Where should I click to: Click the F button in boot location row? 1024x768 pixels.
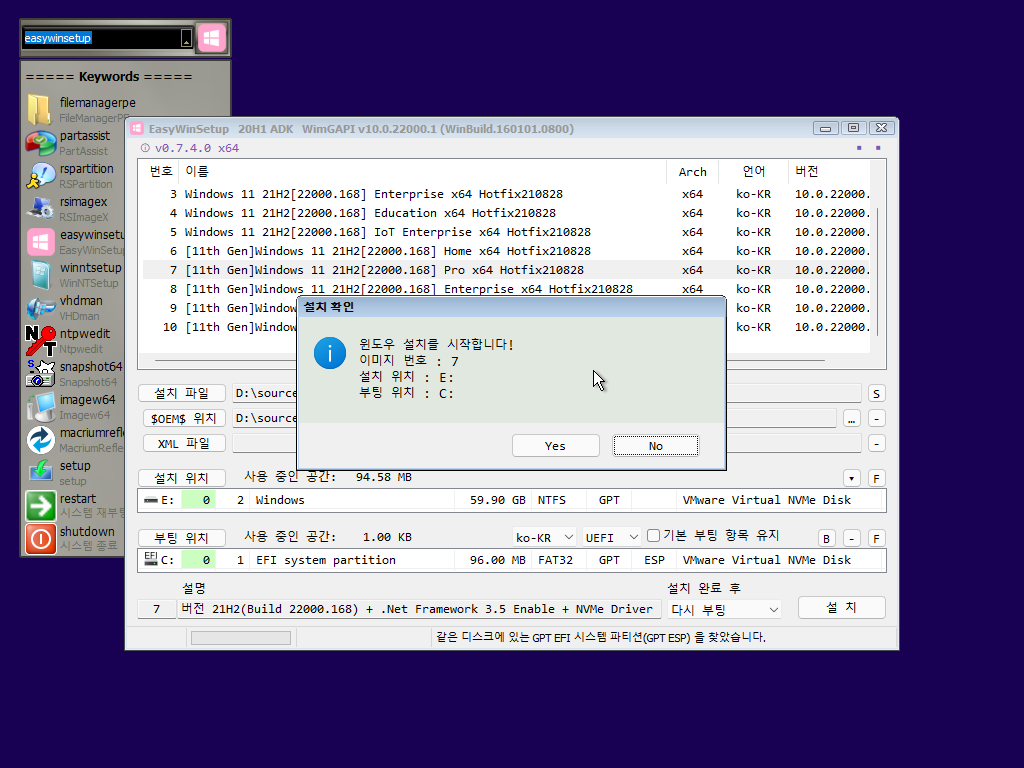pyautogui.click(x=876, y=539)
